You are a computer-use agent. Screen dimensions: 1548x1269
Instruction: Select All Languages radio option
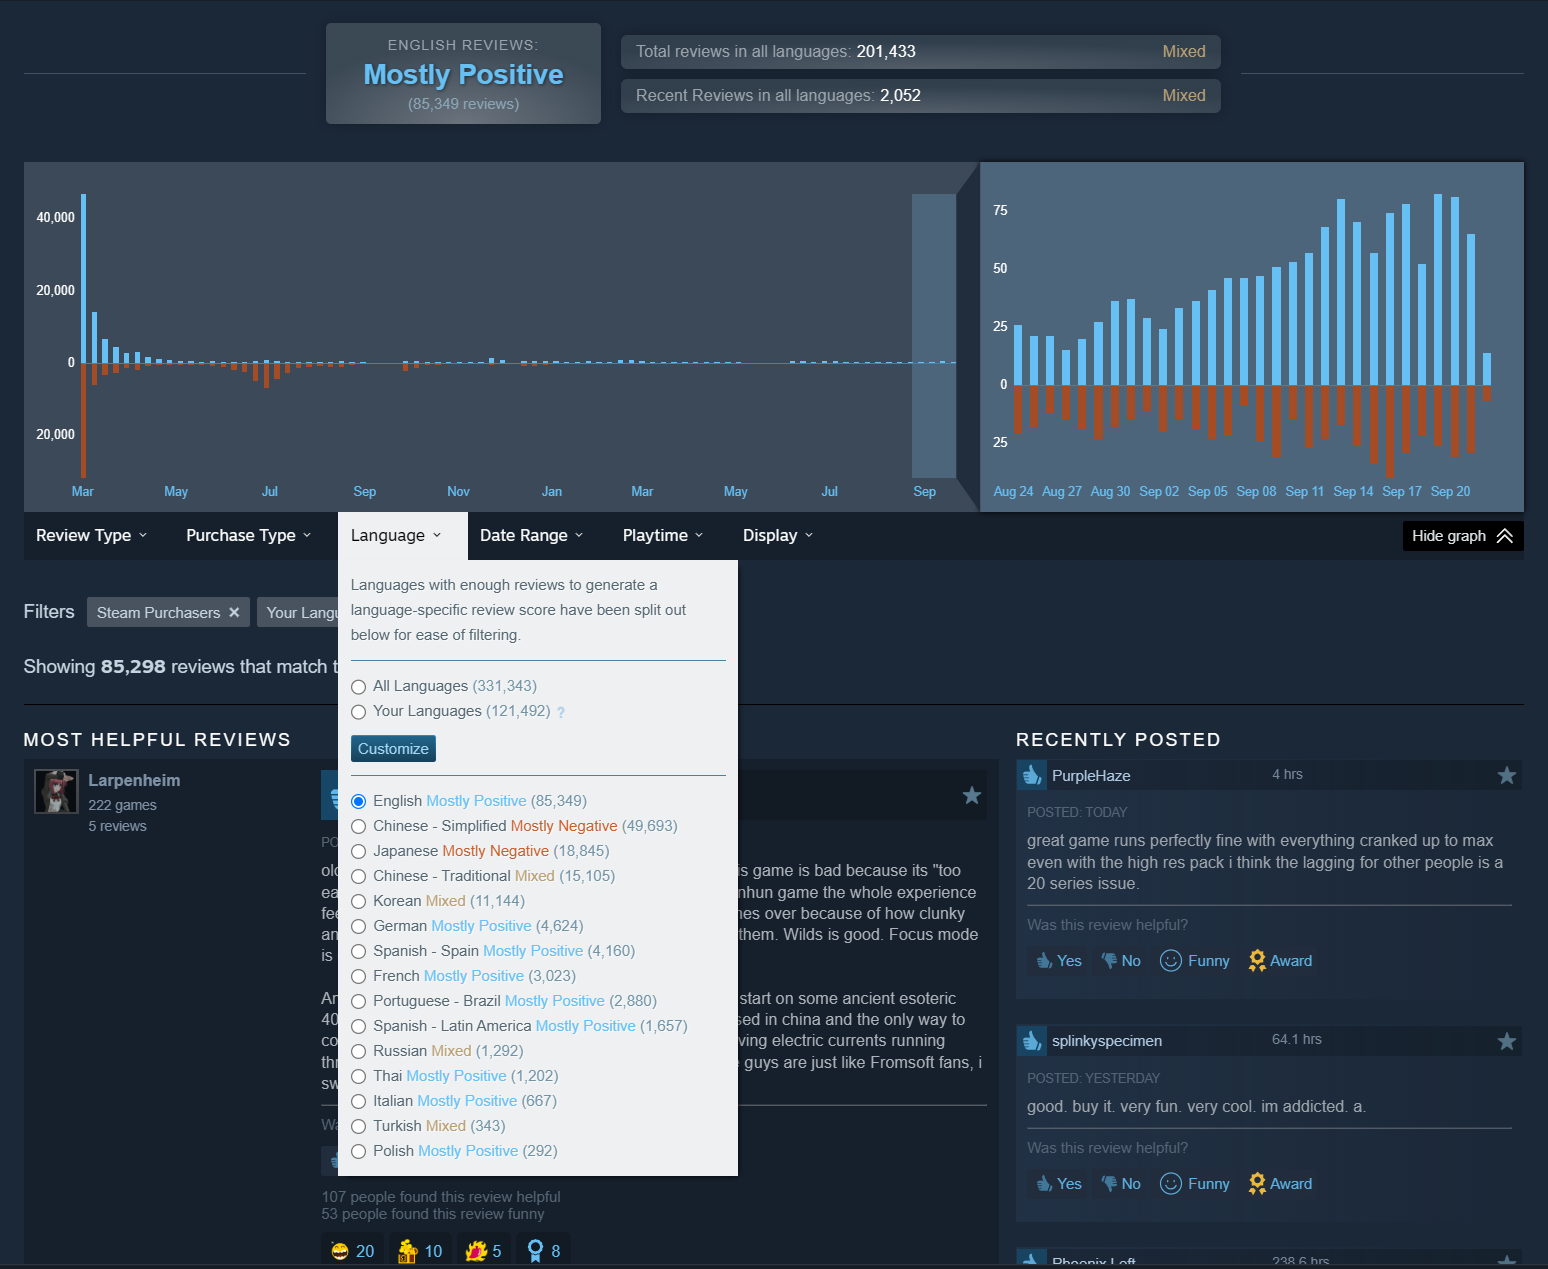click(x=359, y=686)
